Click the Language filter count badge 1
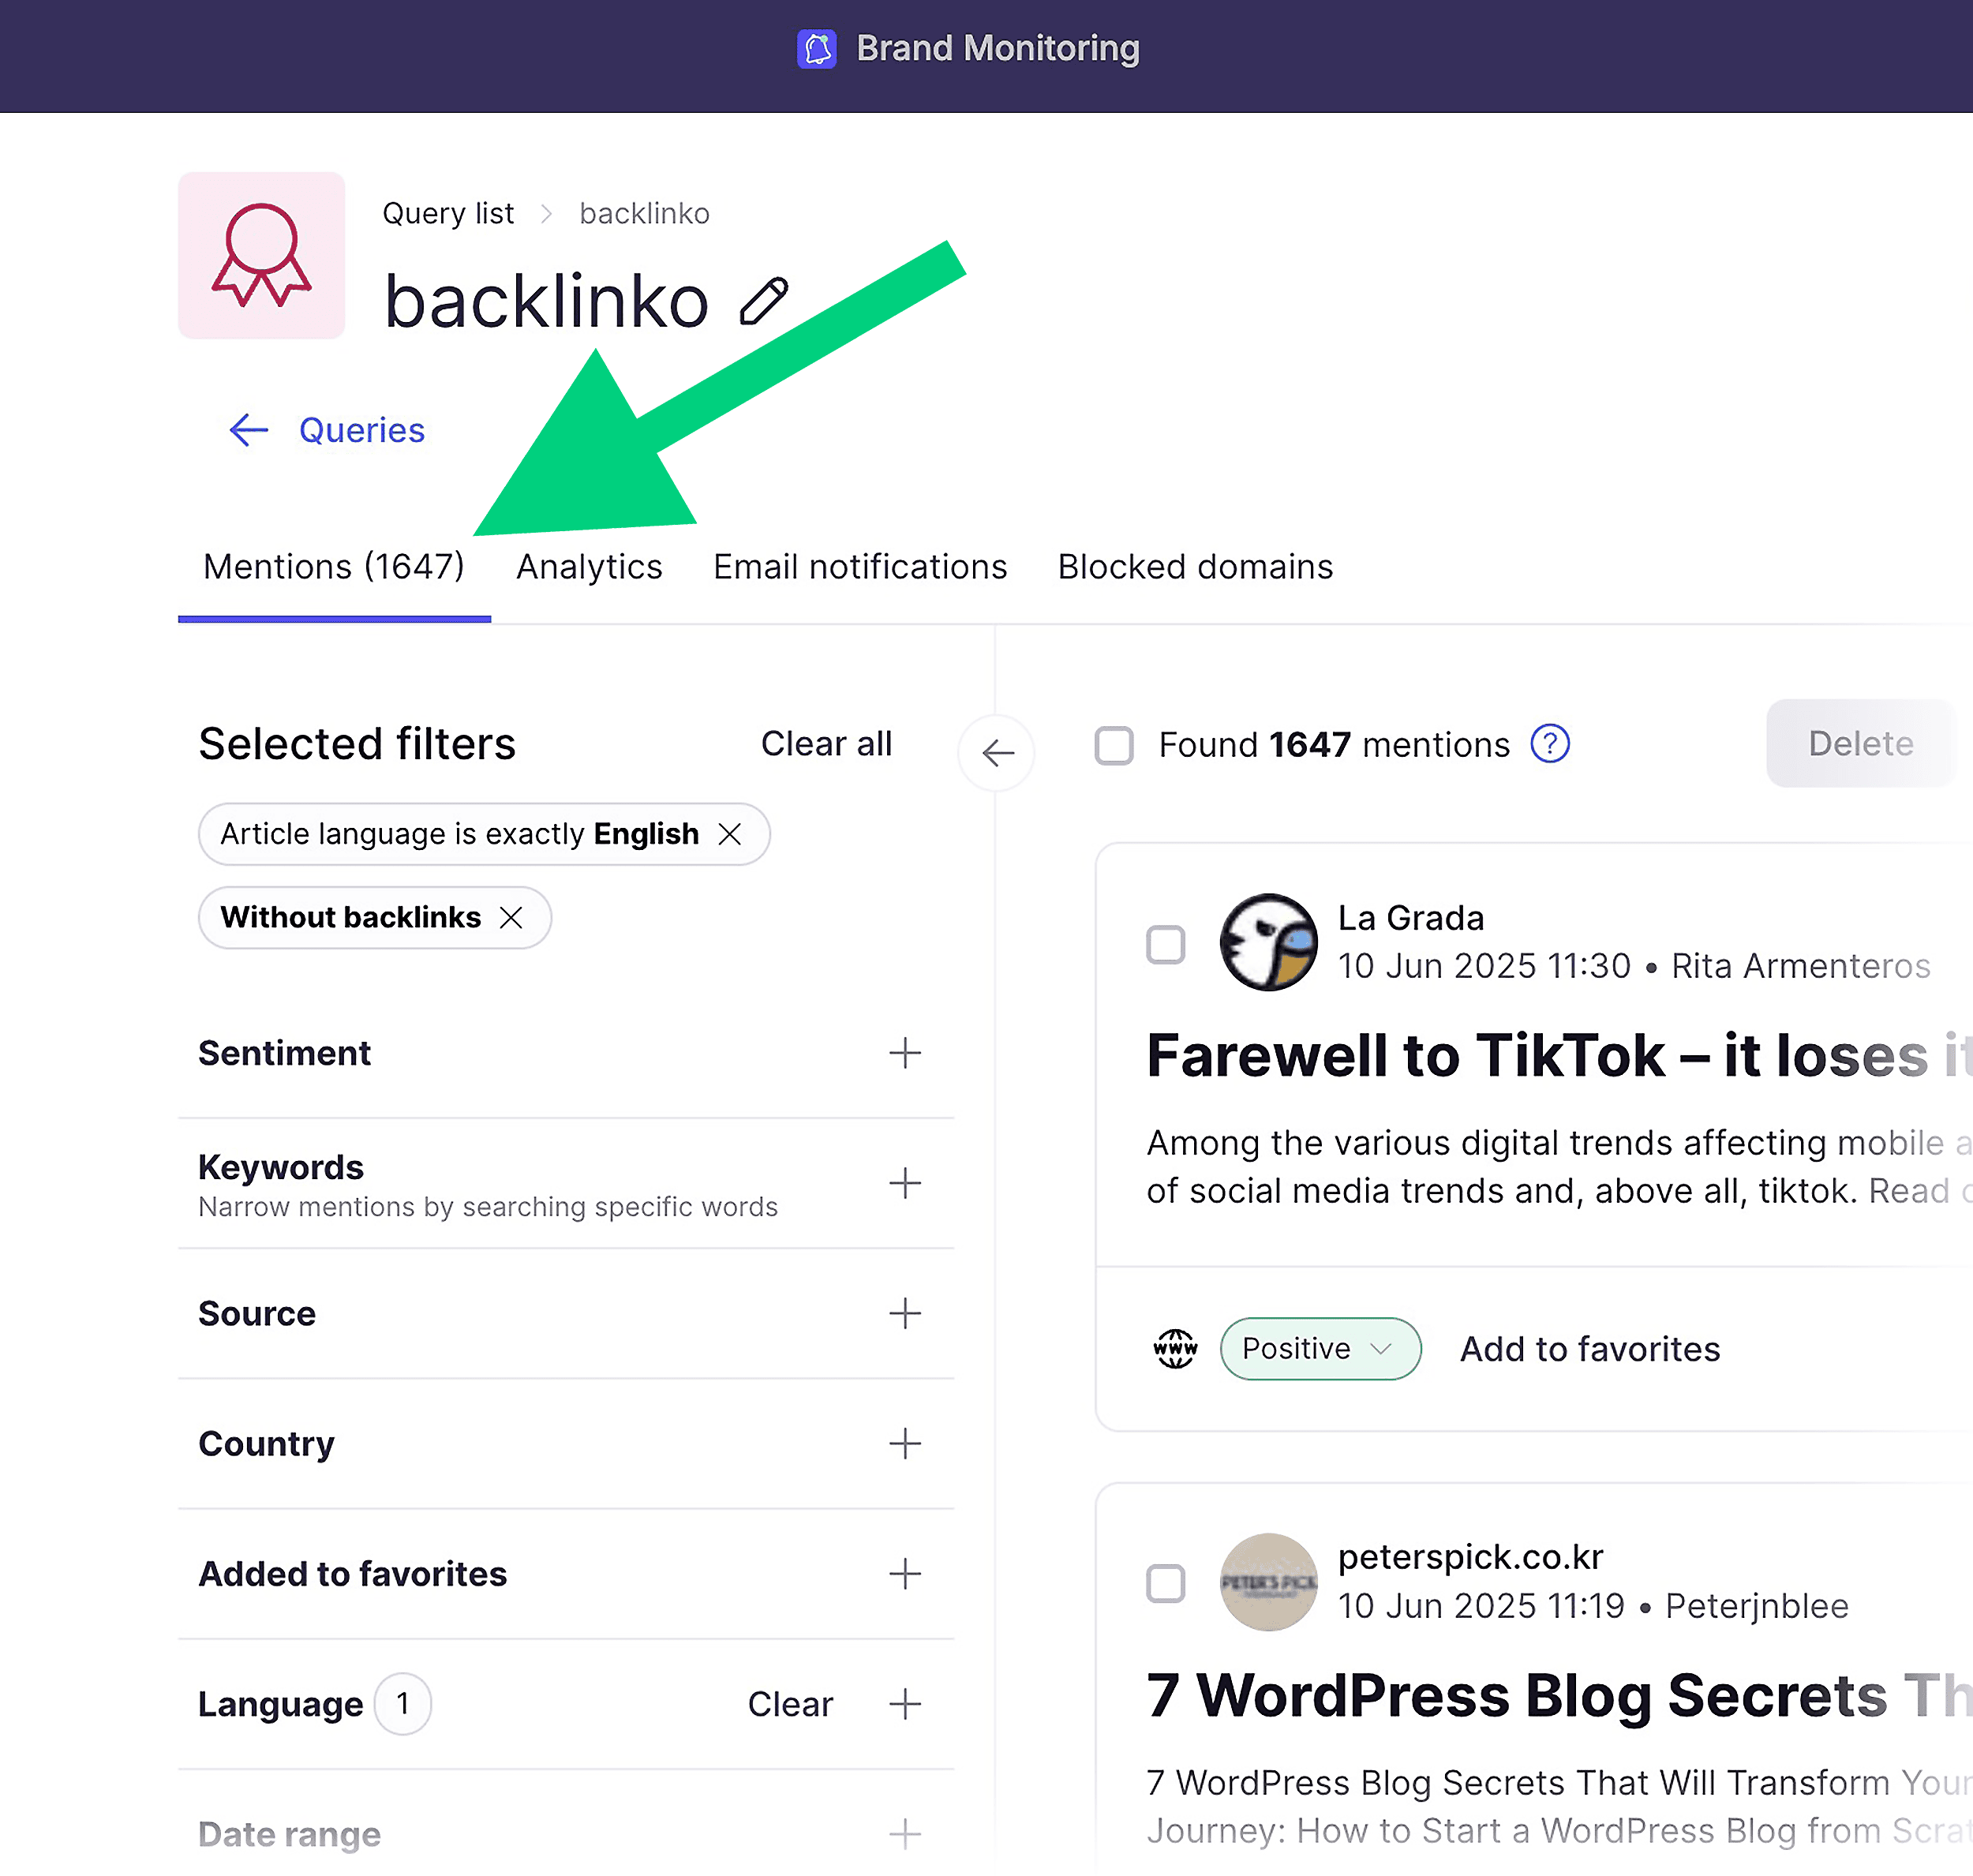 point(403,1703)
